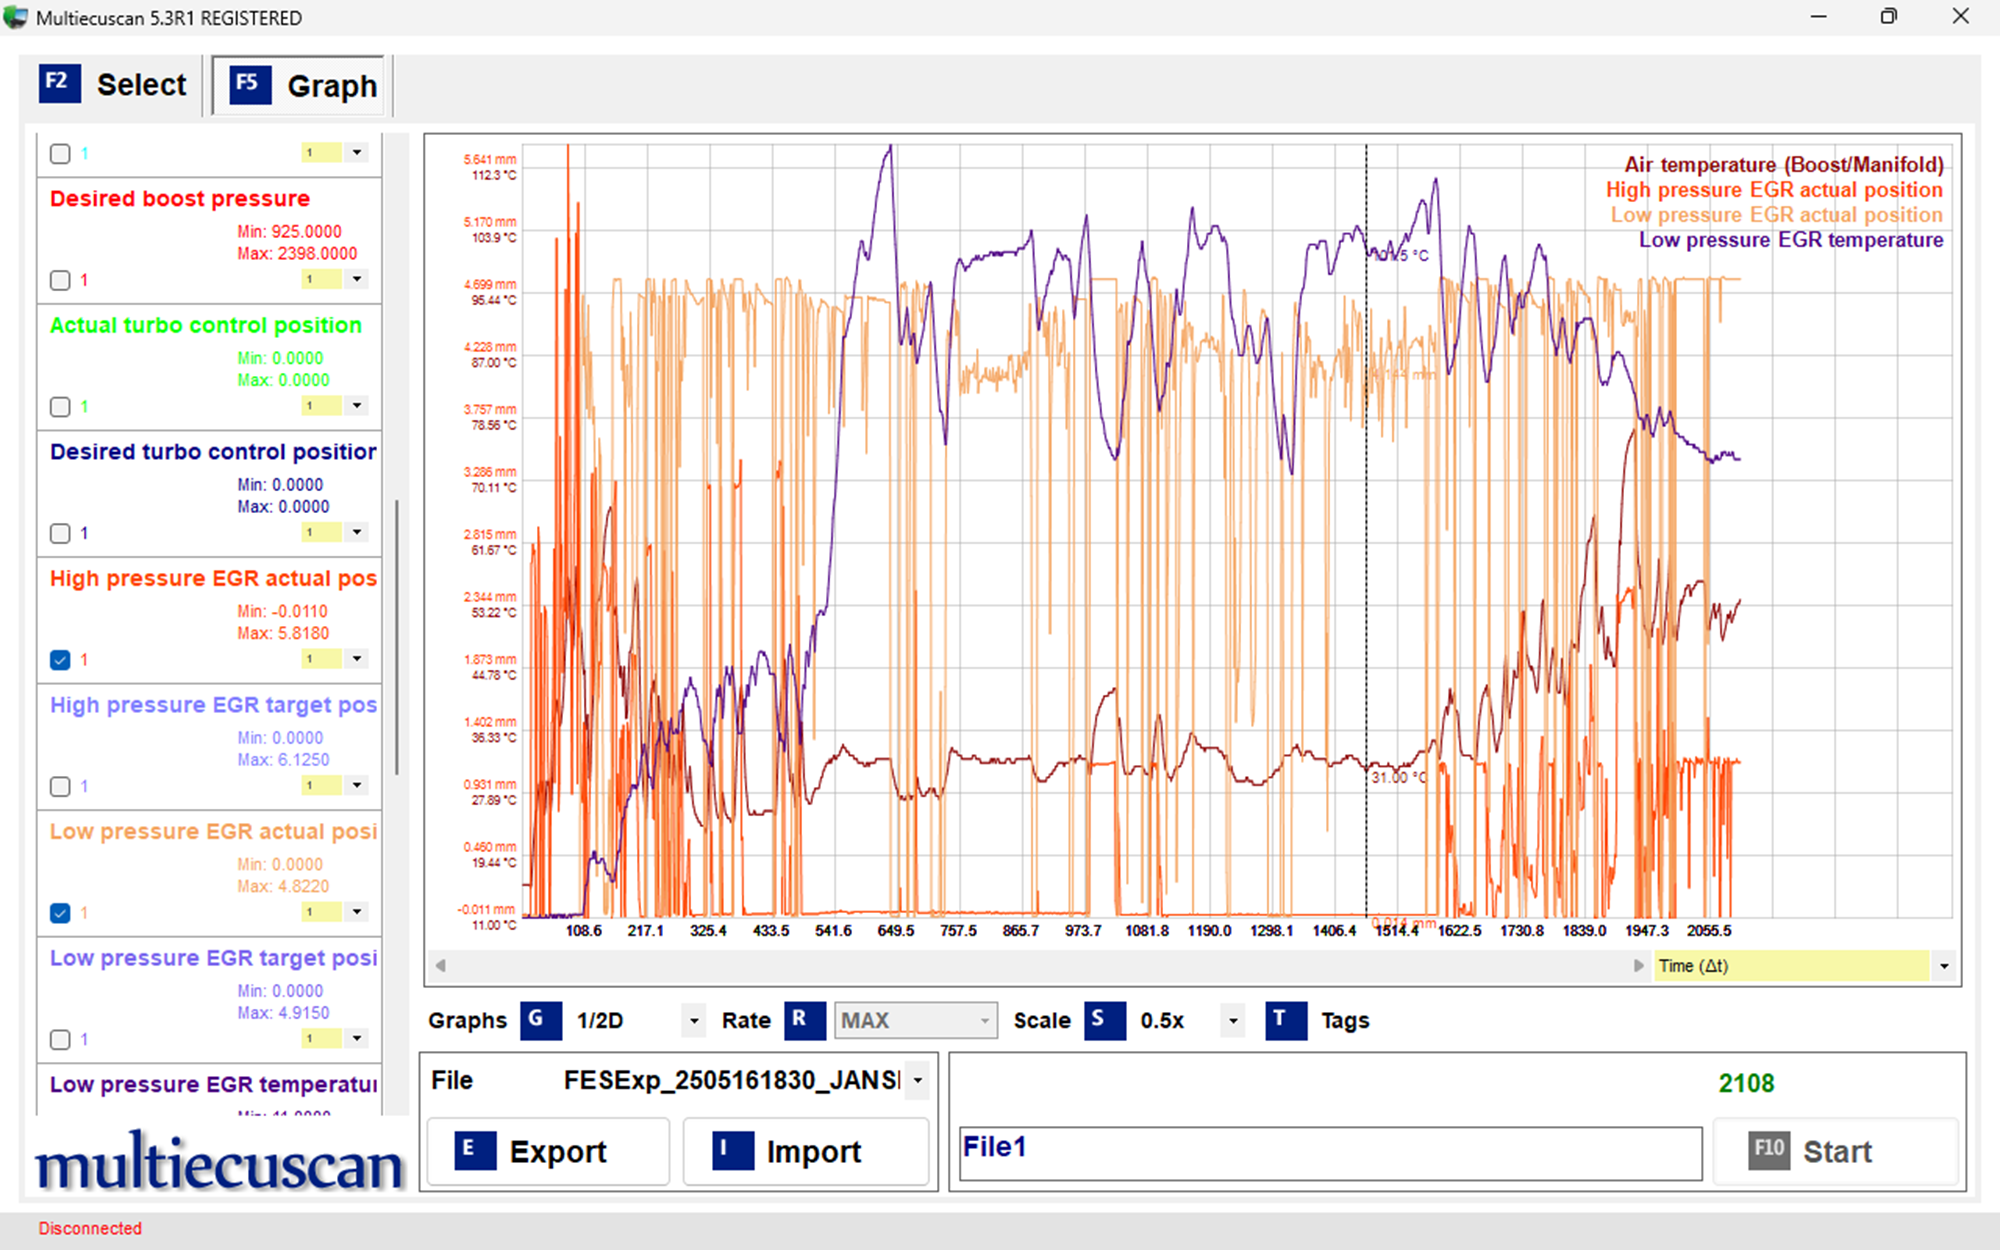Screen dimensions: 2000x1250
Task: Open the Graphs 1/2D dropdown
Action: (x=694, y=1021)
